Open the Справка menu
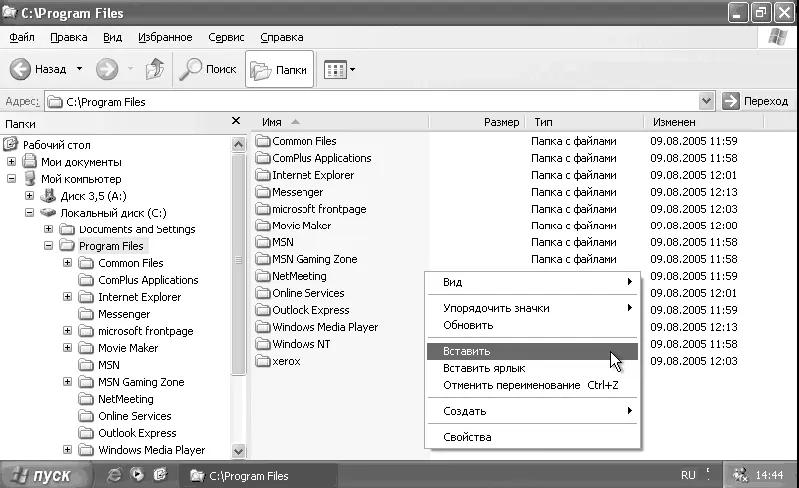 coord(282,37)
